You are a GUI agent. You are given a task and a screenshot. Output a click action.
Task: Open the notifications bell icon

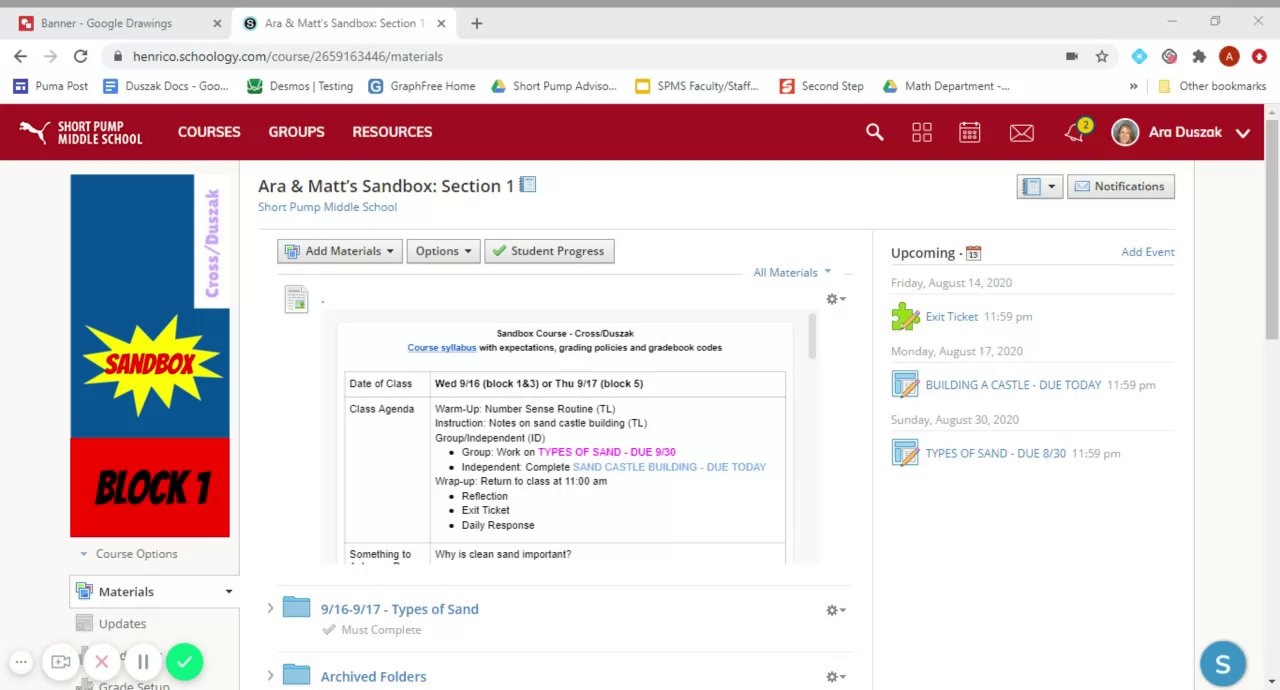(x=1075, y=132)
